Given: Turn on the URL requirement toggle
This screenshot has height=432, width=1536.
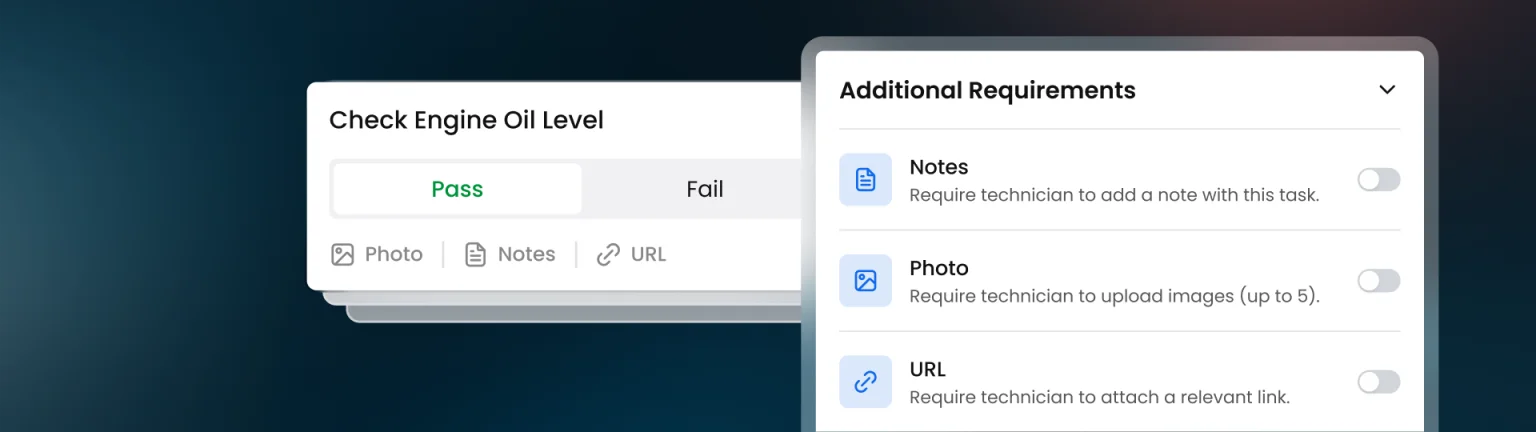Looking at the screenshot, I should [1379, 382].
